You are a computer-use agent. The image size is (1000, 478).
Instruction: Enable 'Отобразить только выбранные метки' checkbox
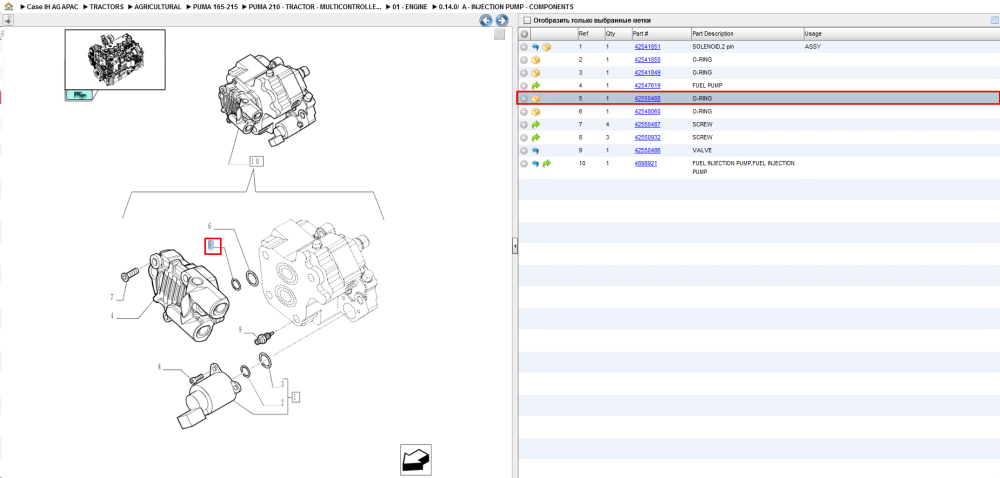pyautogui.click(x=527, y=20)
